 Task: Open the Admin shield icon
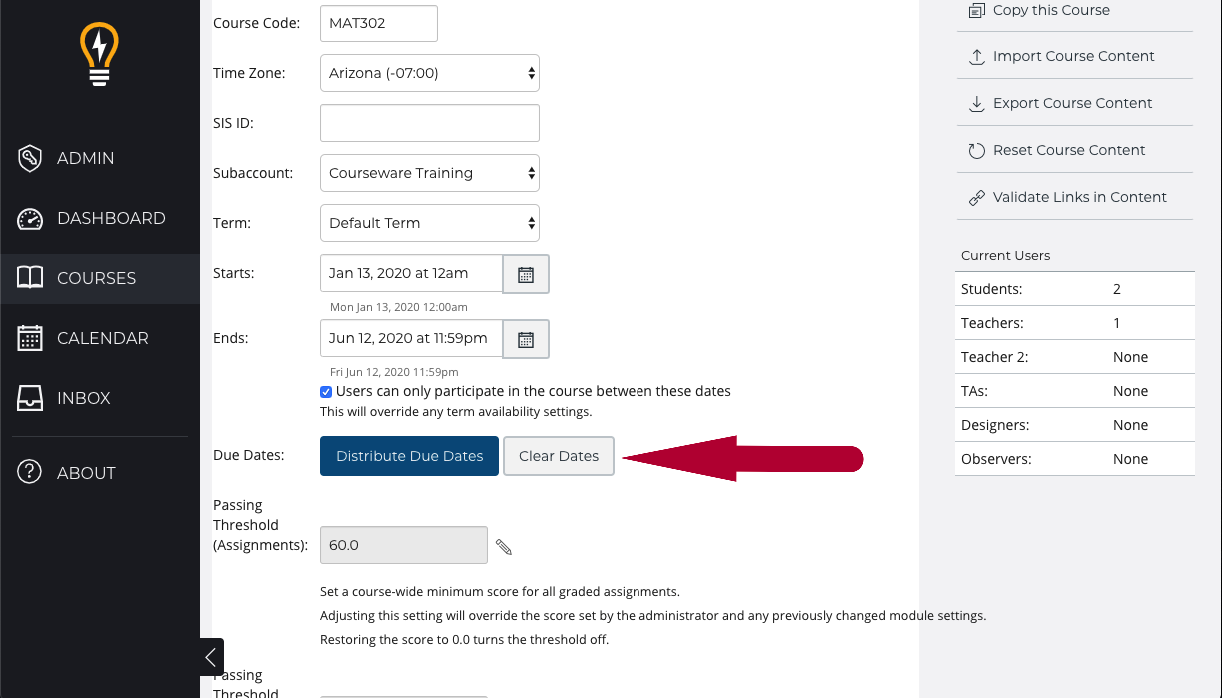[30, 158]
